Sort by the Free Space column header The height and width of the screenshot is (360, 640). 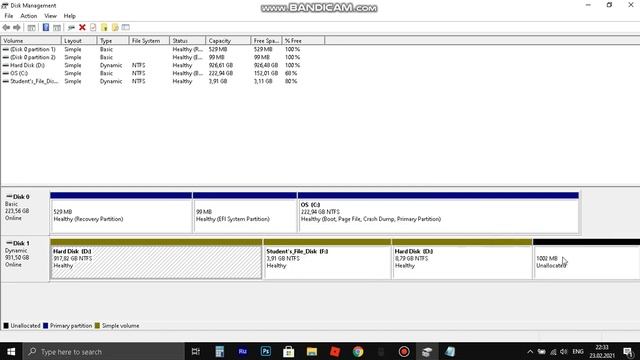coord(266,41)
